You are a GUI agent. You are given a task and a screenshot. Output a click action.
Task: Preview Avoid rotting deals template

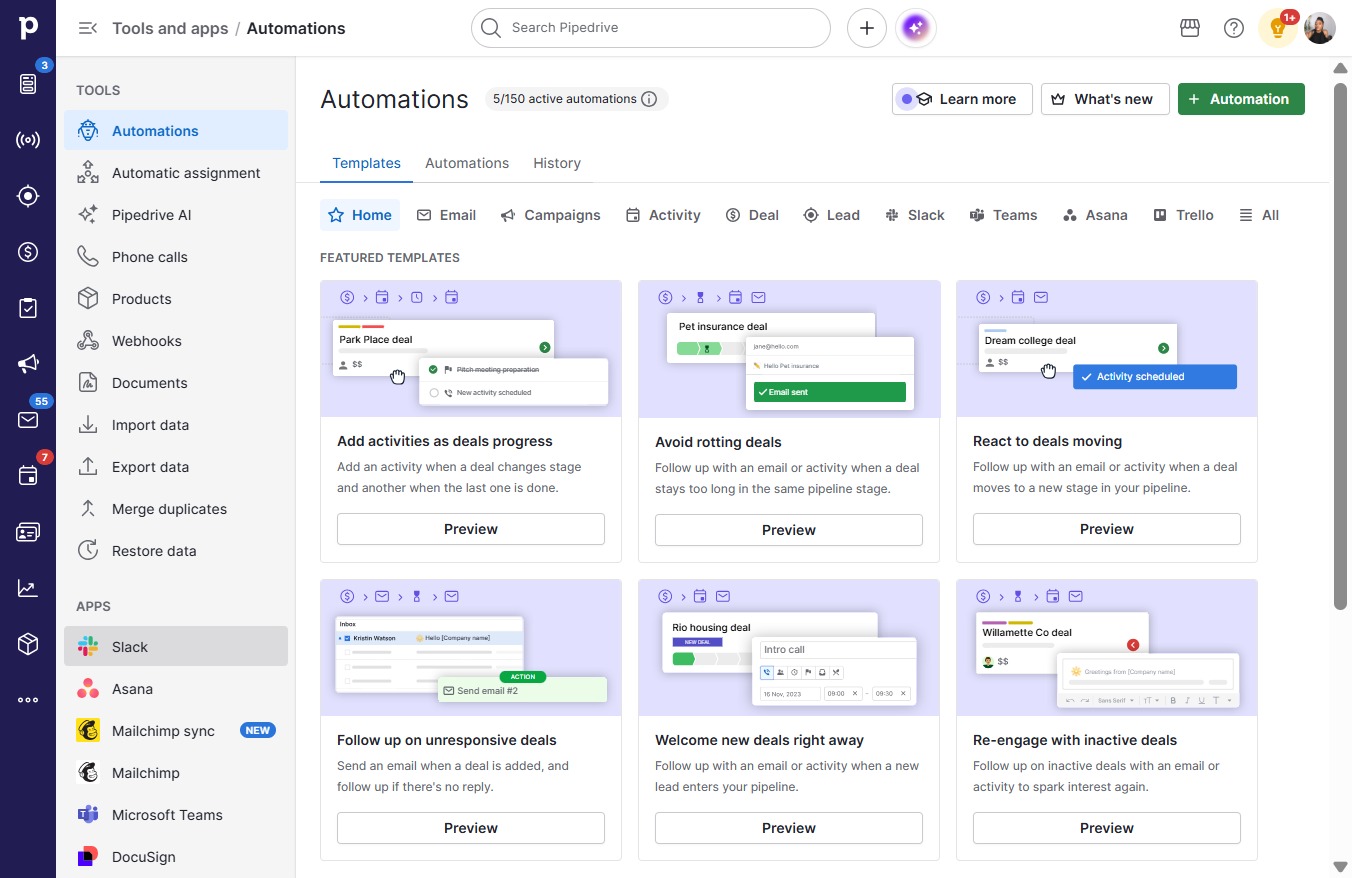pos(789,530)
